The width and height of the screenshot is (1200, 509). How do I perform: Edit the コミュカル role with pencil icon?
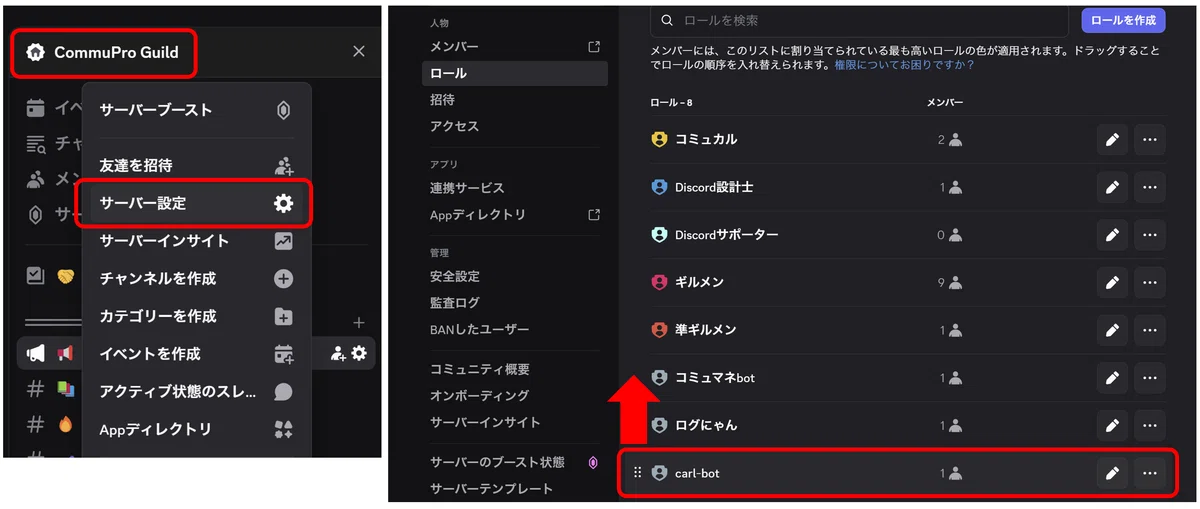[x=1111, y=140]
